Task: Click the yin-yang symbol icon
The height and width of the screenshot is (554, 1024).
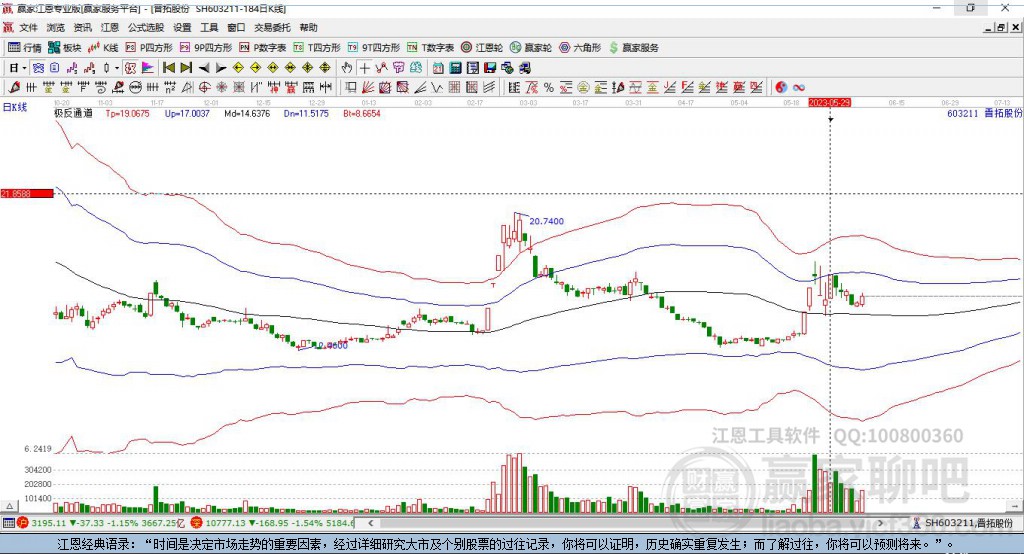Action: [x=781, y=87]
